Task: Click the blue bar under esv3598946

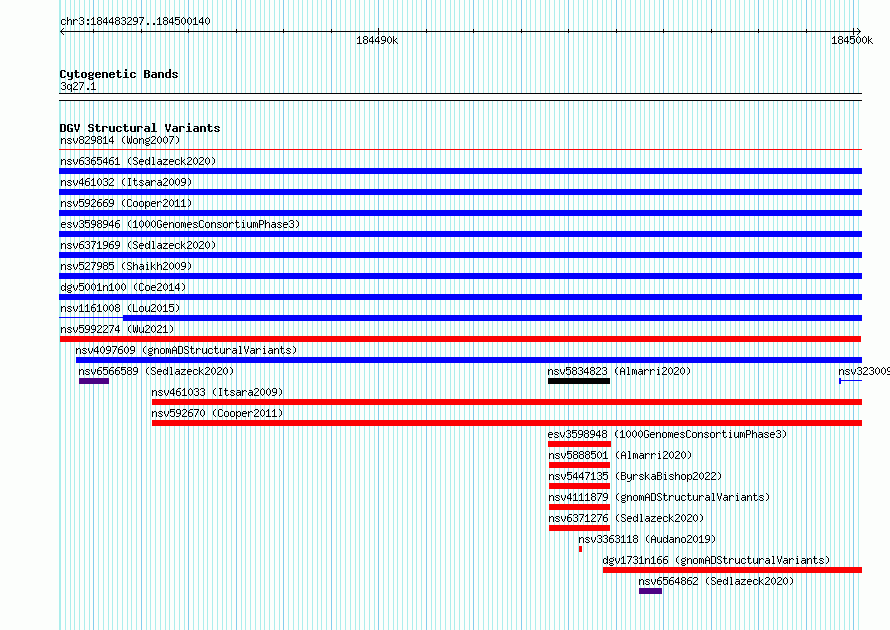Action: 460,234
